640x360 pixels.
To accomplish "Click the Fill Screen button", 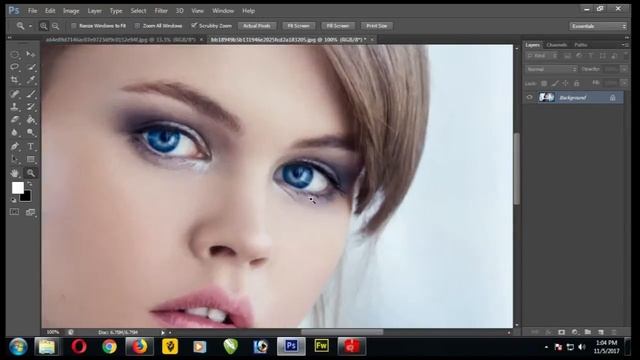I will pyautogui.click(x=338, y=26).
